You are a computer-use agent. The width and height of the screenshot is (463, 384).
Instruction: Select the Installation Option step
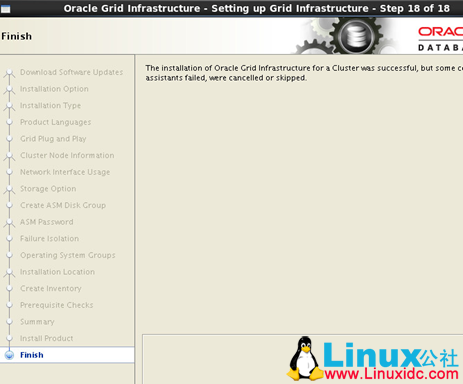[x=54, y=89]
